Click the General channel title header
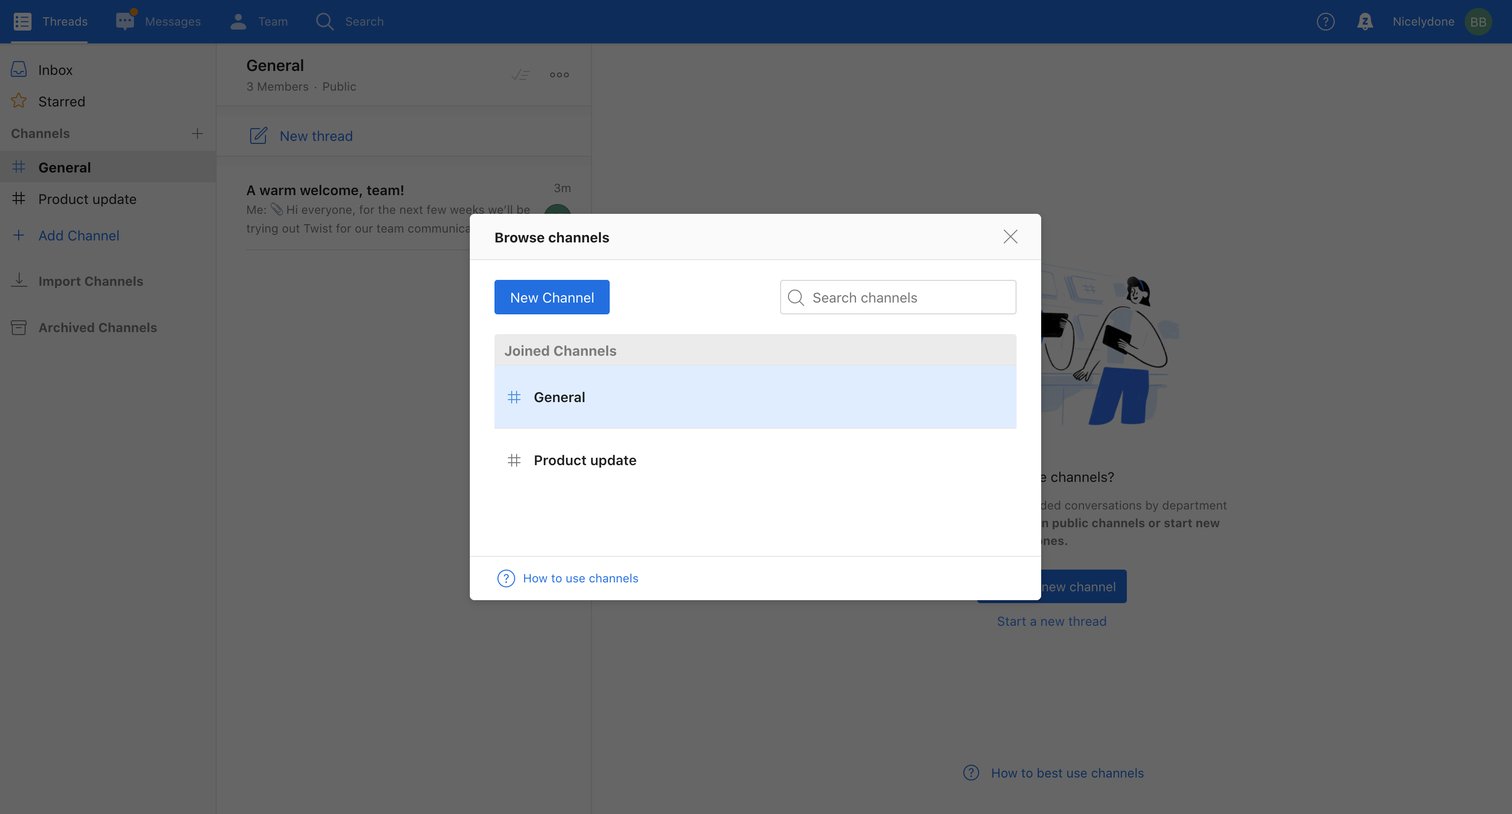The height and width of the screenshot is (814, 1512). (x=275, y=65)
